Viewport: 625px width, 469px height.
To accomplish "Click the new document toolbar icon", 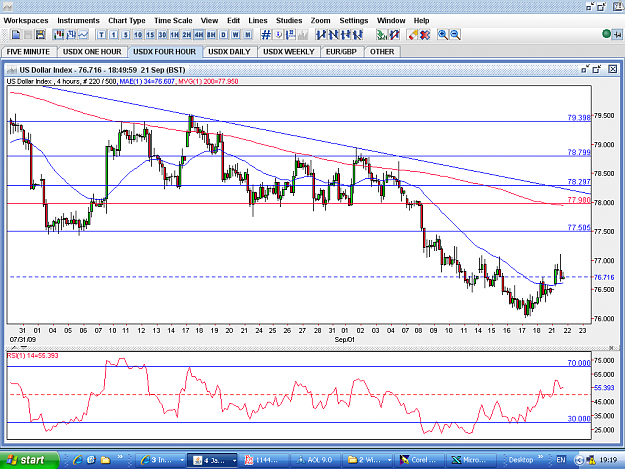I will (x=16, y=35).
